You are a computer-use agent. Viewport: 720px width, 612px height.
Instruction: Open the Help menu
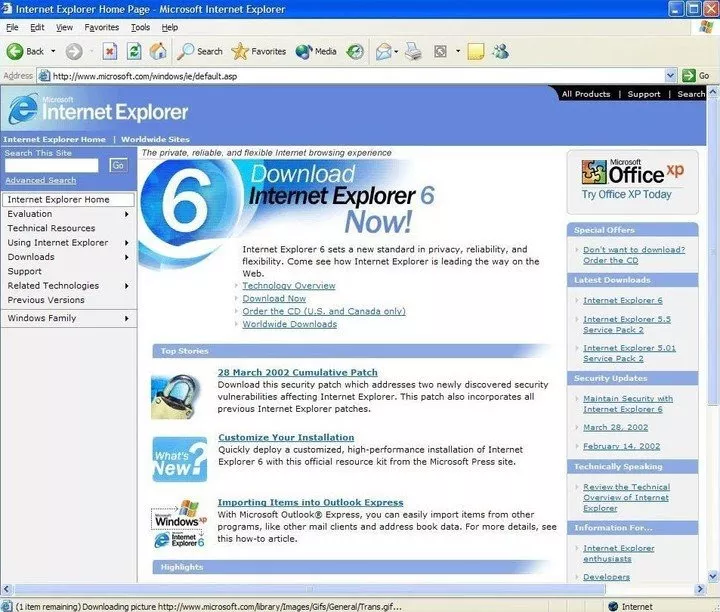169,27
